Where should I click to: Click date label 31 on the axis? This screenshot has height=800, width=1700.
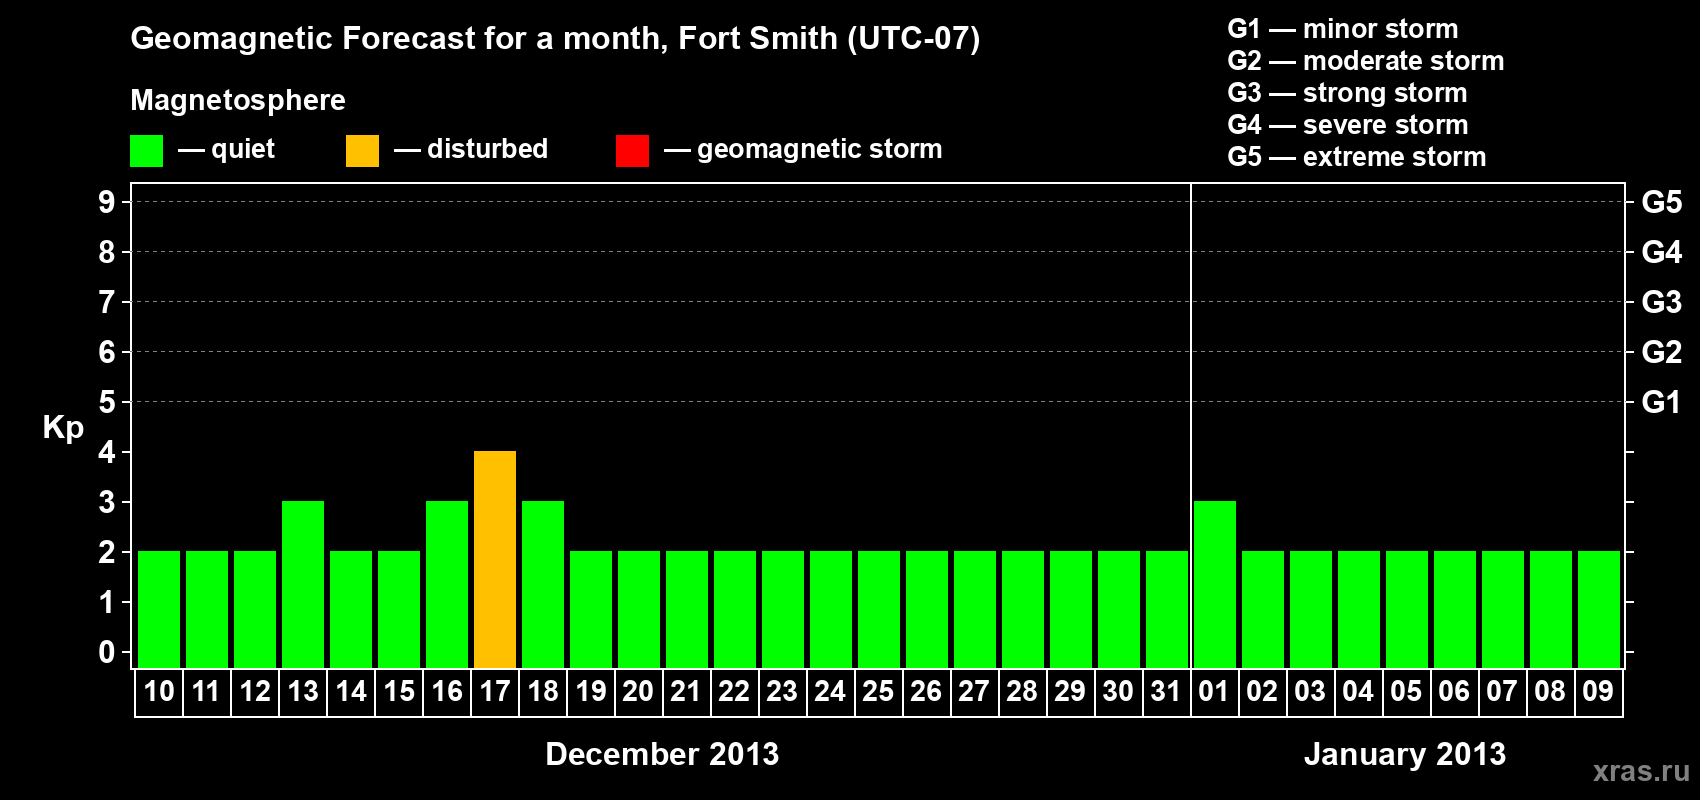tap(1166, 691)
